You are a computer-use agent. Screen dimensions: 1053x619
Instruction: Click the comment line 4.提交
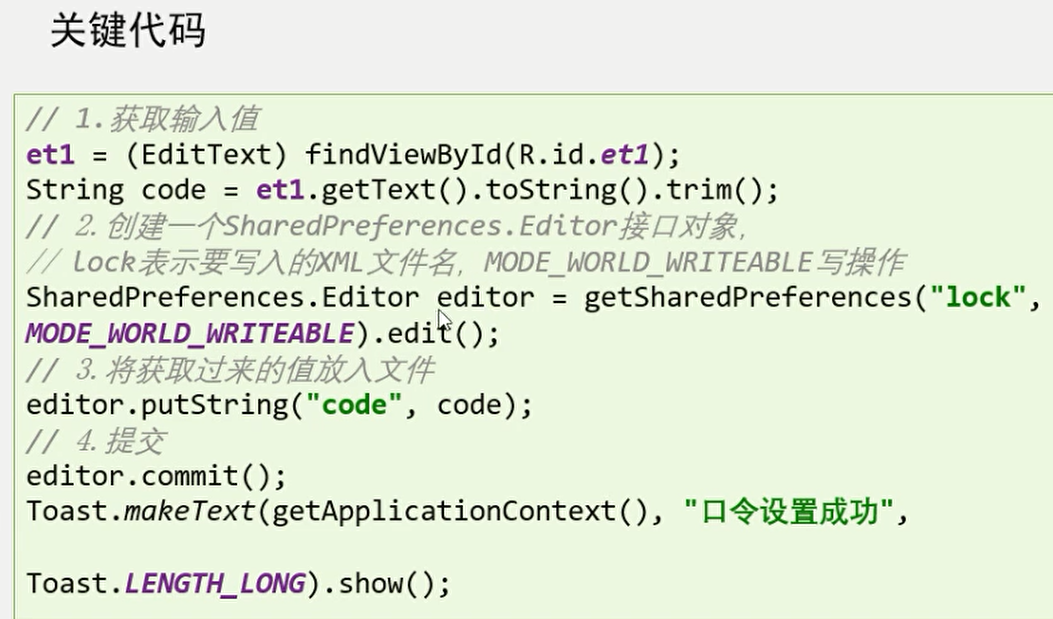pyautogui.click(x=95, y=441)
